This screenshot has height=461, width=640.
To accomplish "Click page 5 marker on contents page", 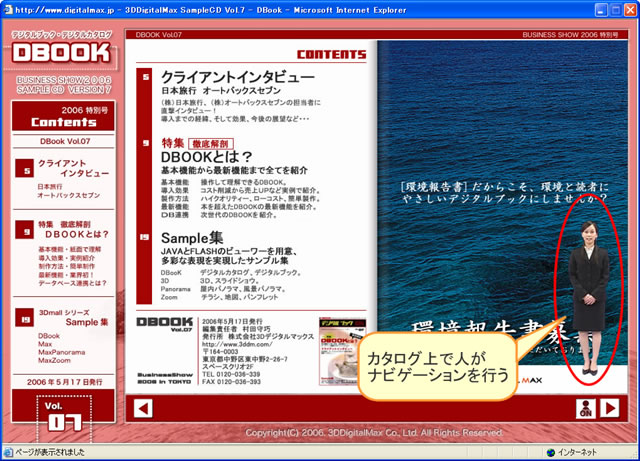I will pos(145,77).
